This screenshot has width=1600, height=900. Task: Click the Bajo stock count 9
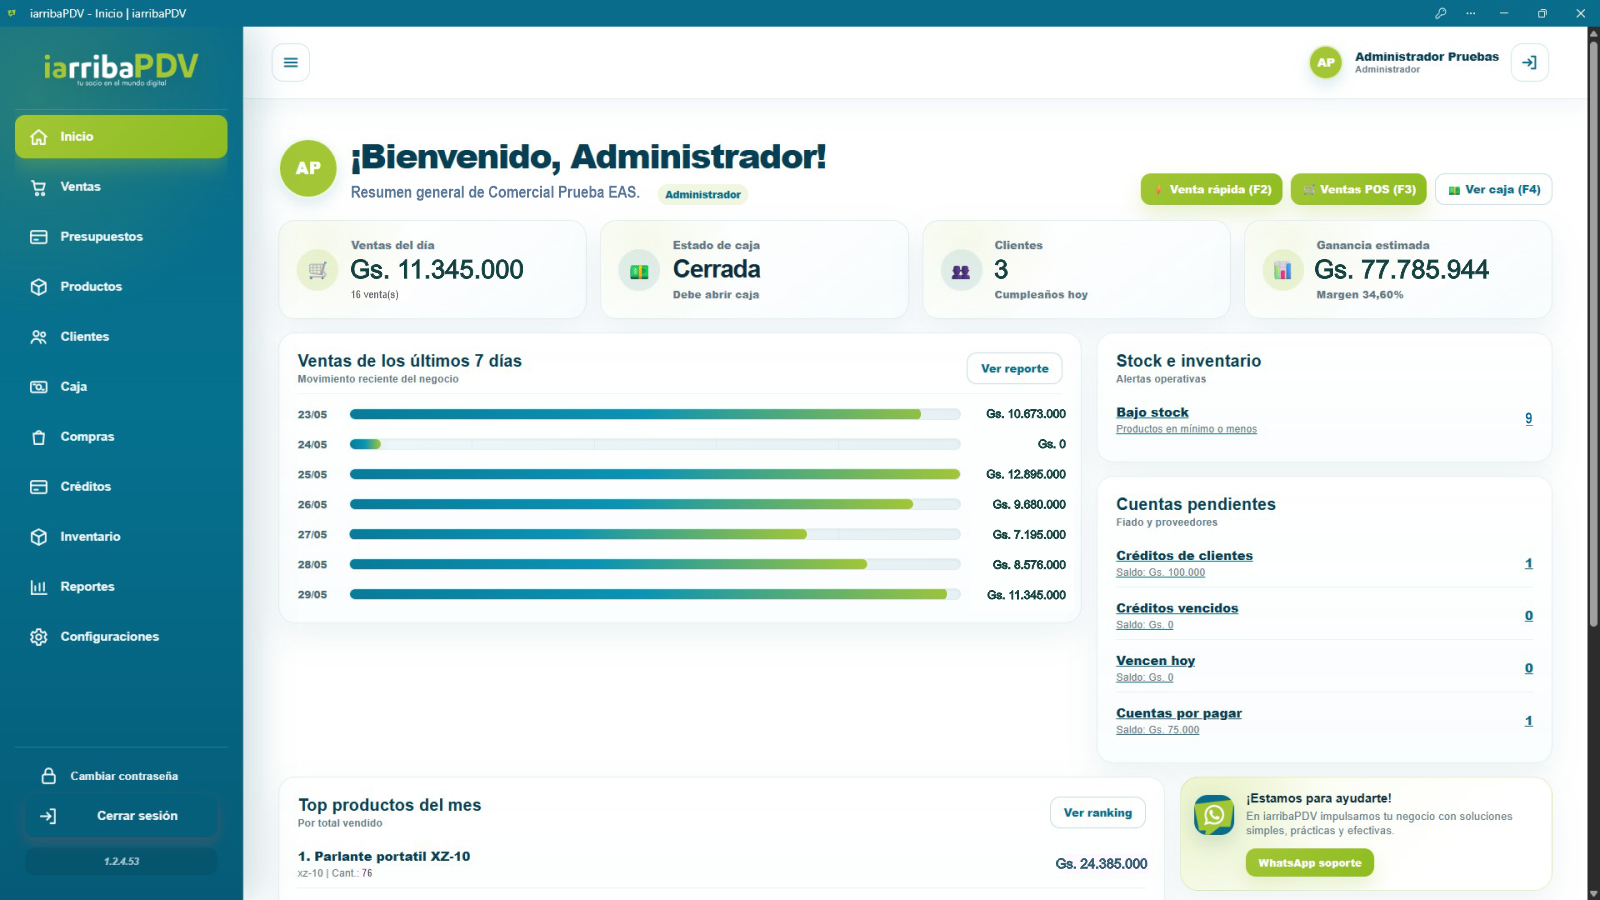(x=1528, y=419)
